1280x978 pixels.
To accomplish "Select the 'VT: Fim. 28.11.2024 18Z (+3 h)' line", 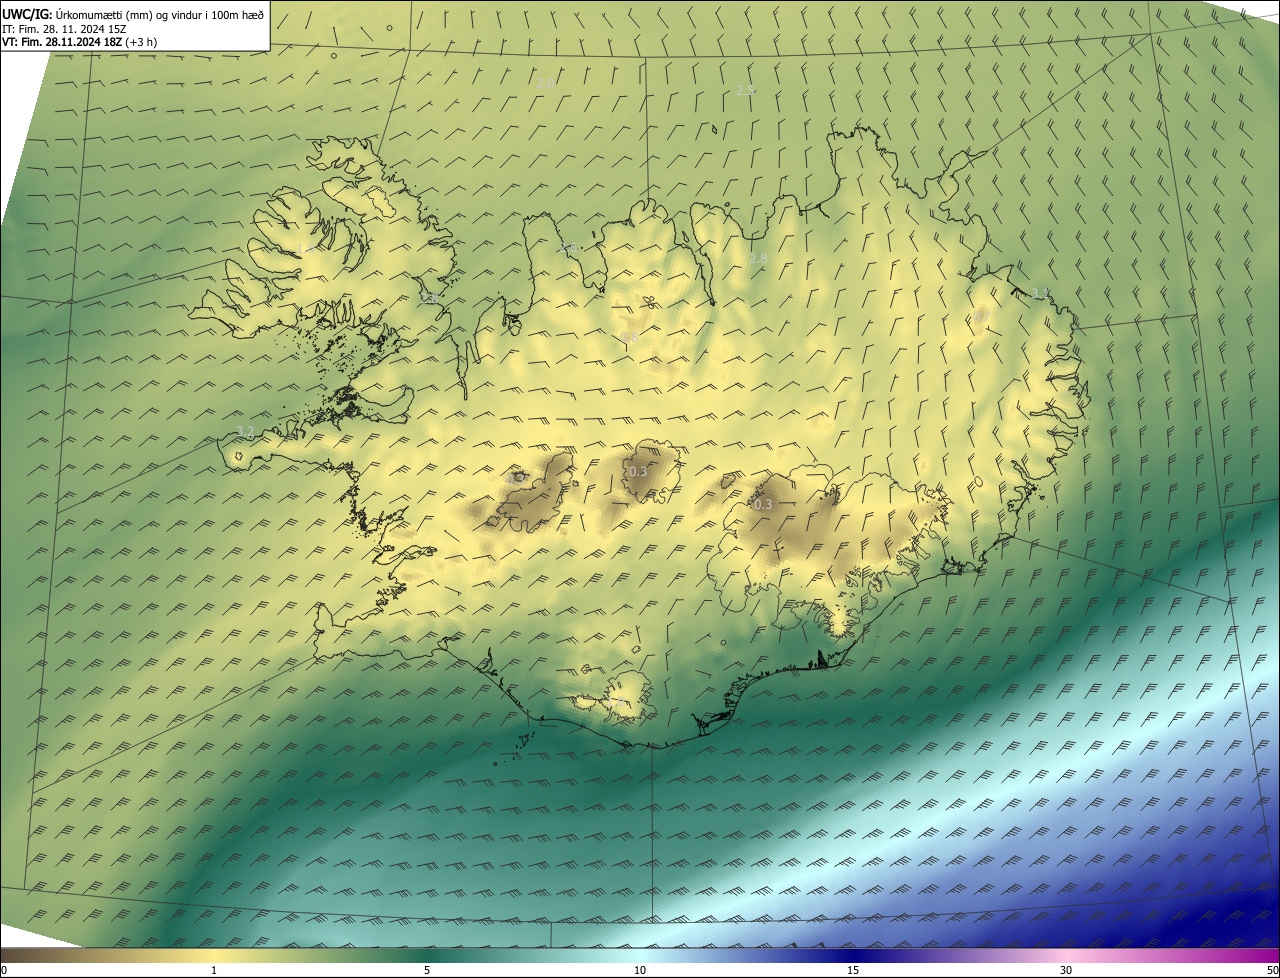I will (x=79, y=42).
